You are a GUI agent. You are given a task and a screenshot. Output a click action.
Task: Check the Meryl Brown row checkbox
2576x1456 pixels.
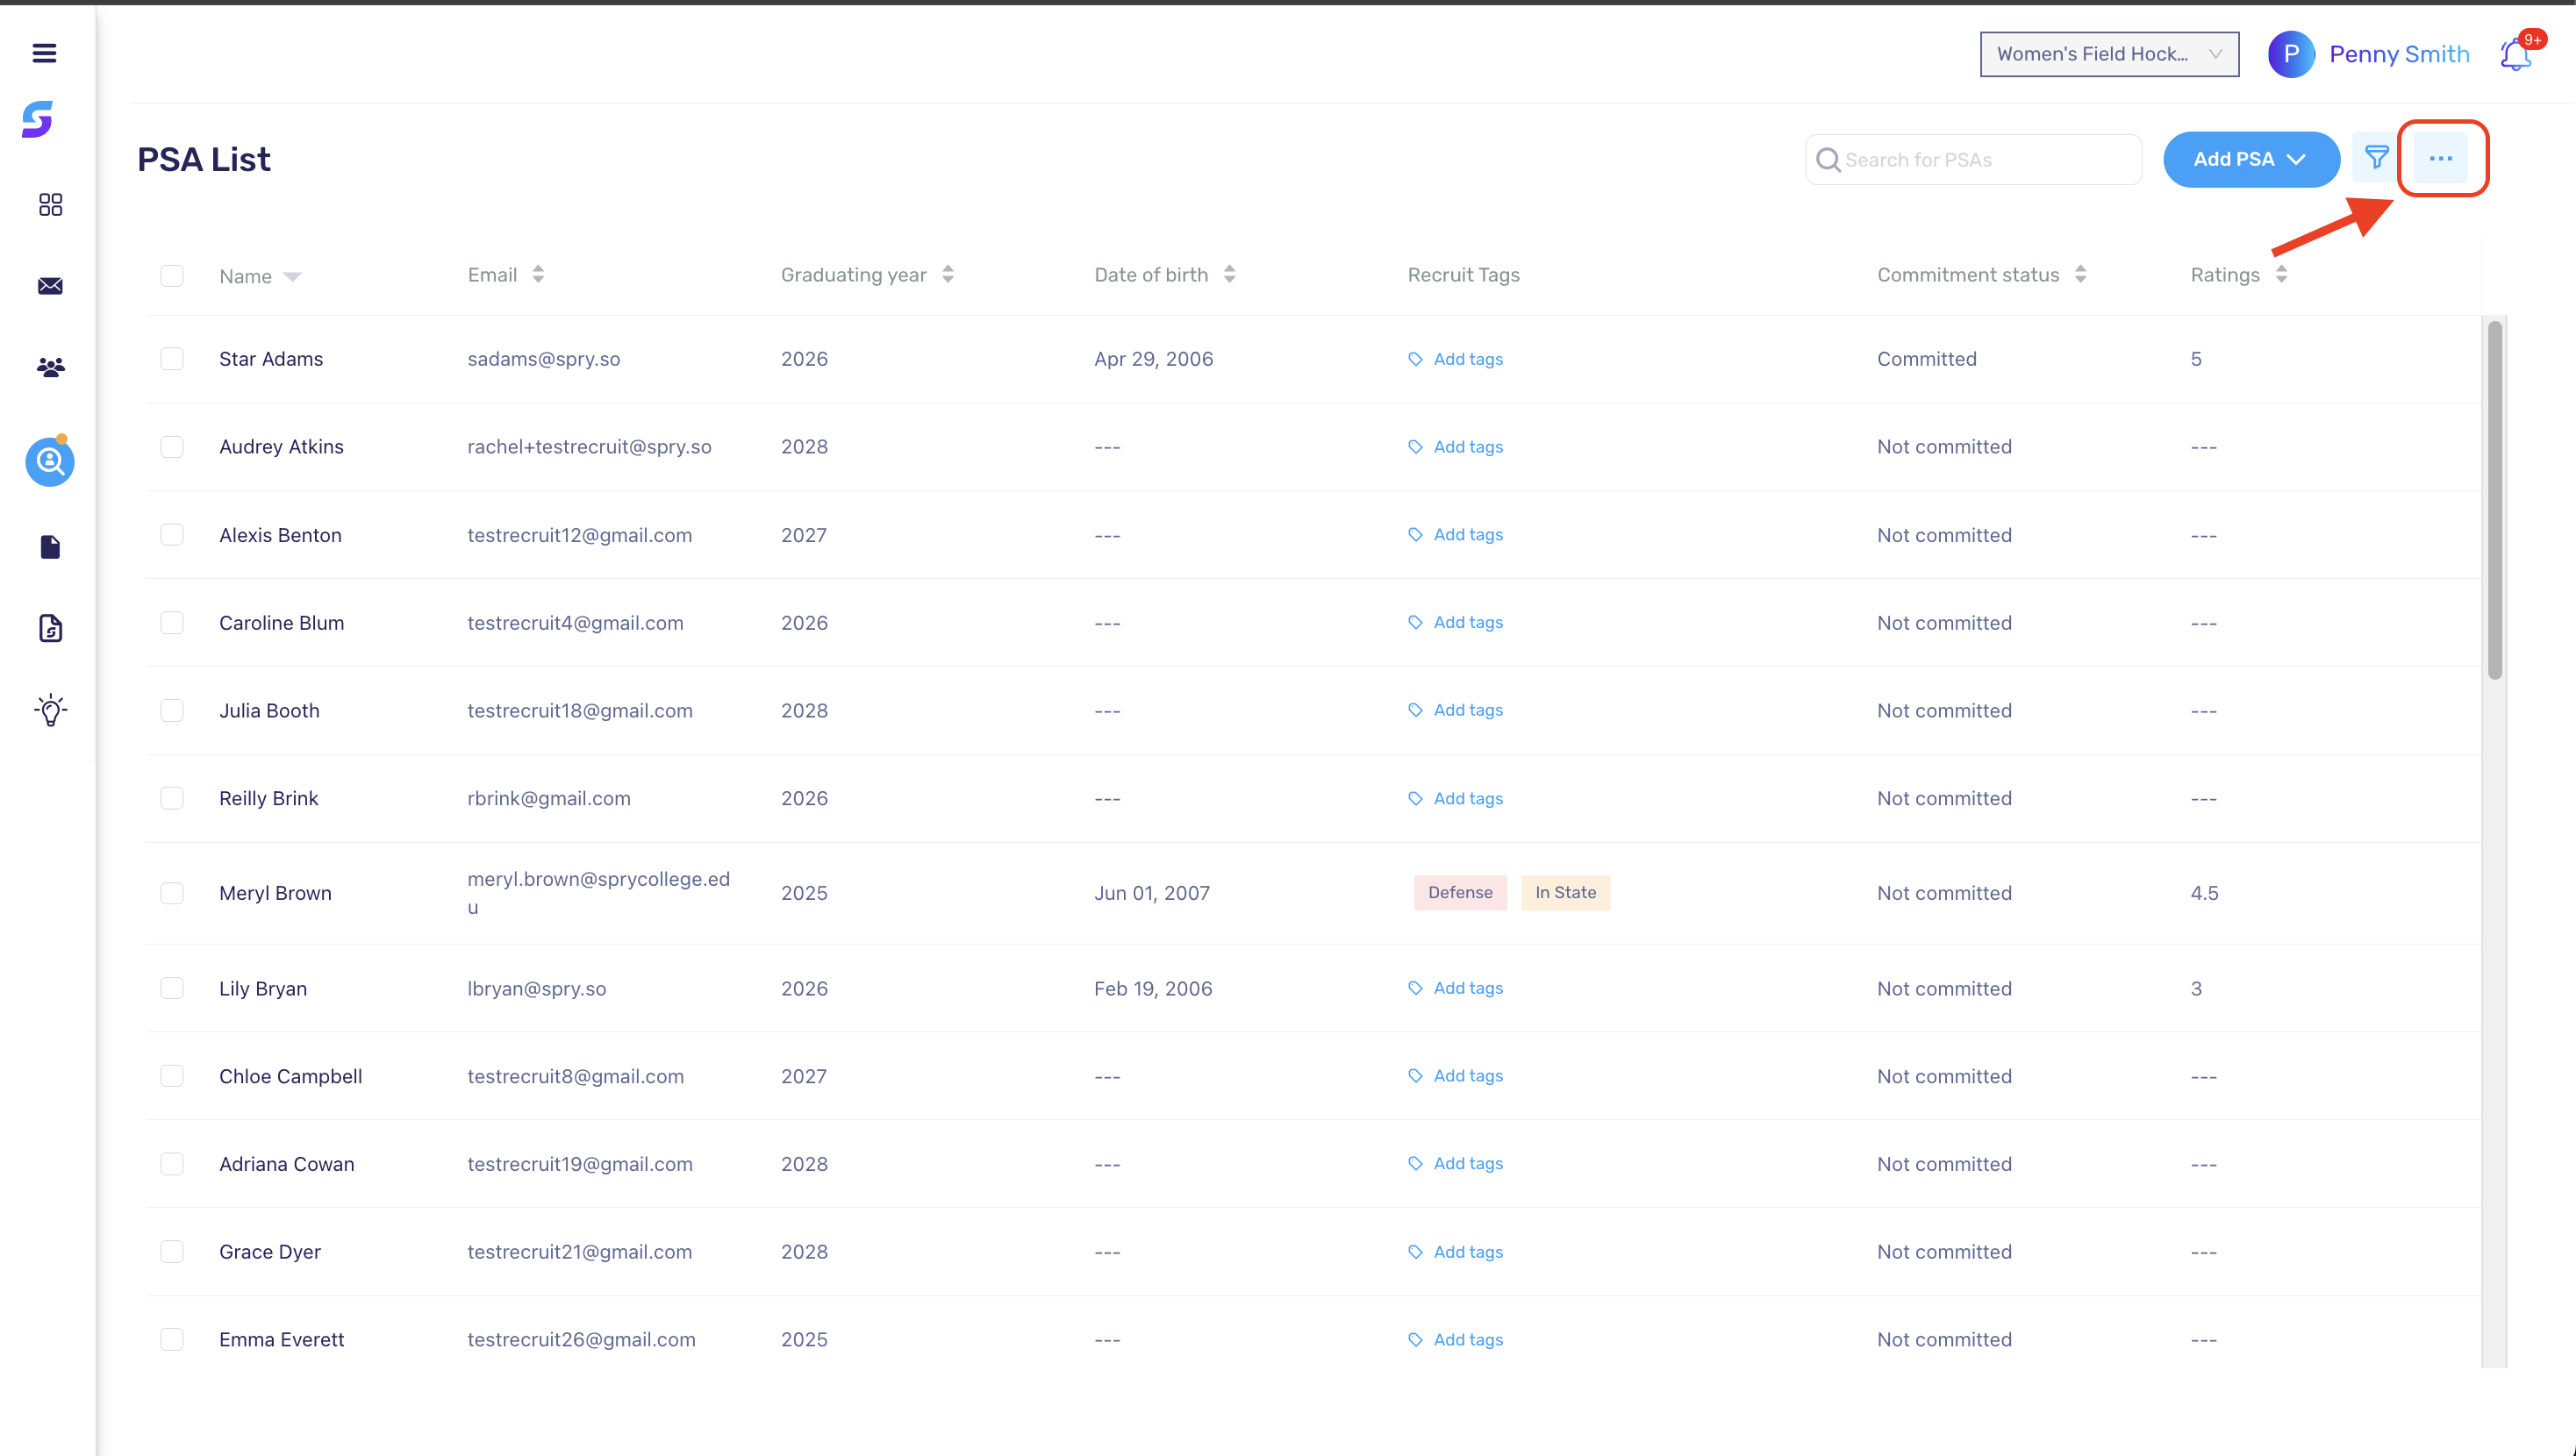pyautogui.click(x=172, y=893)
